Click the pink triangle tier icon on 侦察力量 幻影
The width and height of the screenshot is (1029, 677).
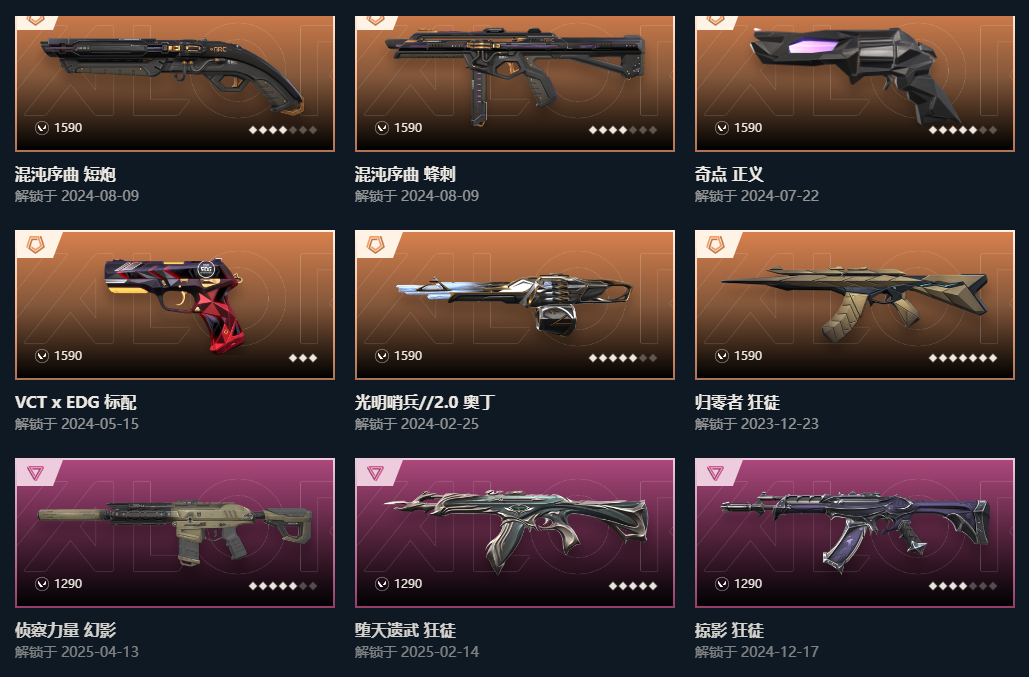pyautogui.click(x=35, y=472)
